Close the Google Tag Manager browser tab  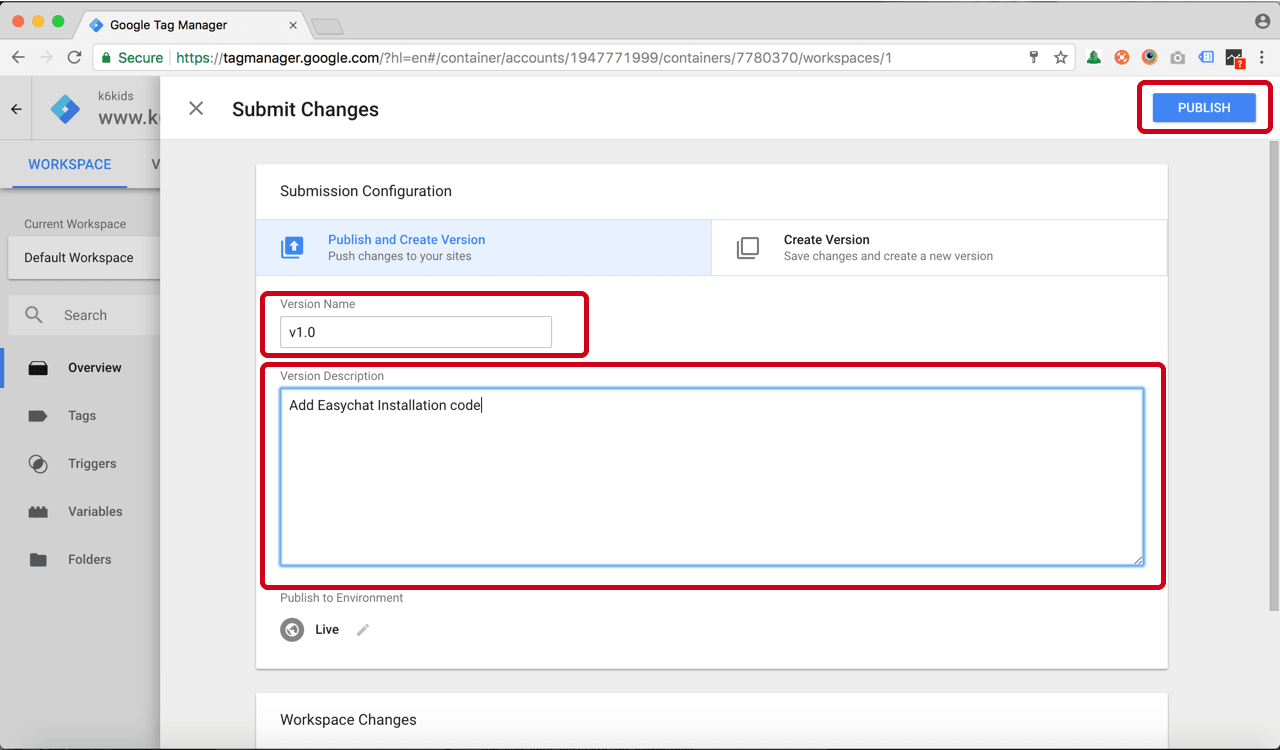[x=292, y=25]
